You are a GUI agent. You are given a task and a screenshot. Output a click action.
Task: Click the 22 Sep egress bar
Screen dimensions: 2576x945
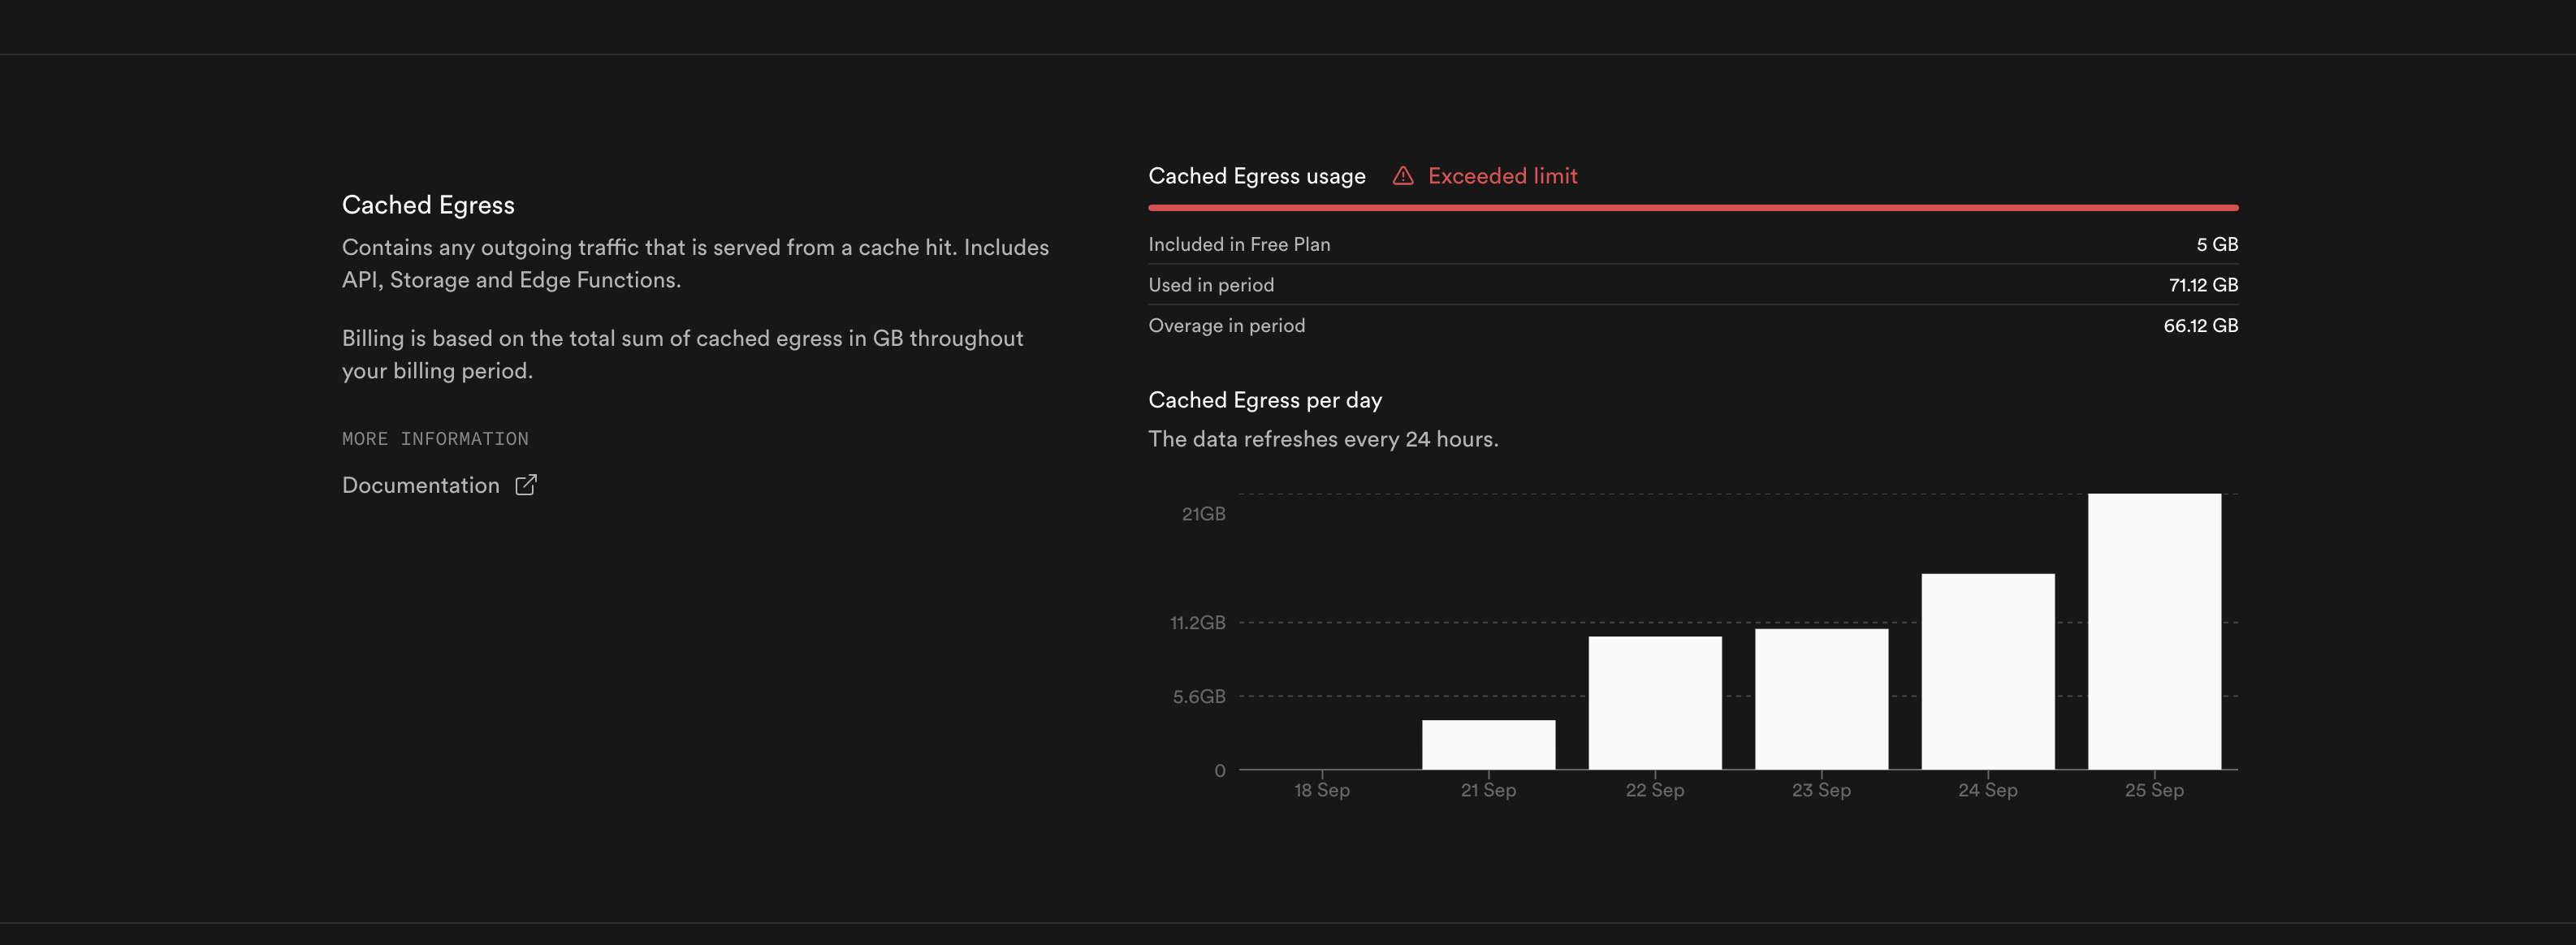pos(1655,703)
